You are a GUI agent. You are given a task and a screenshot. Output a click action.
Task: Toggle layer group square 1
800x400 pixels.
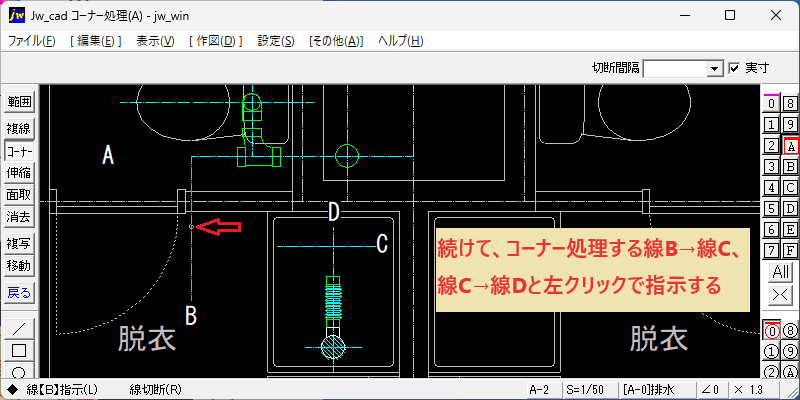coord(771,124)
